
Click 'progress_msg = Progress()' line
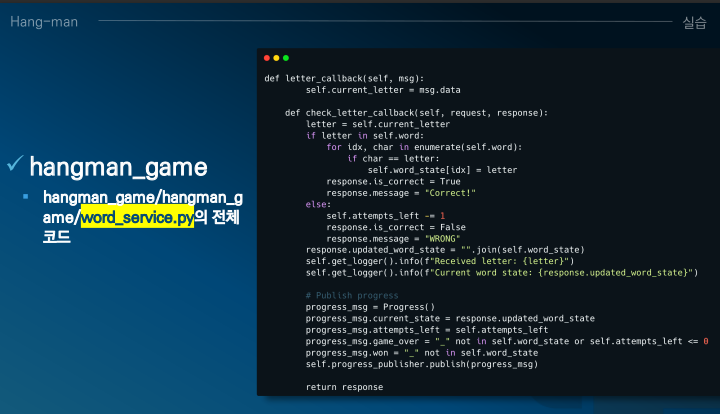pos(370,307)
